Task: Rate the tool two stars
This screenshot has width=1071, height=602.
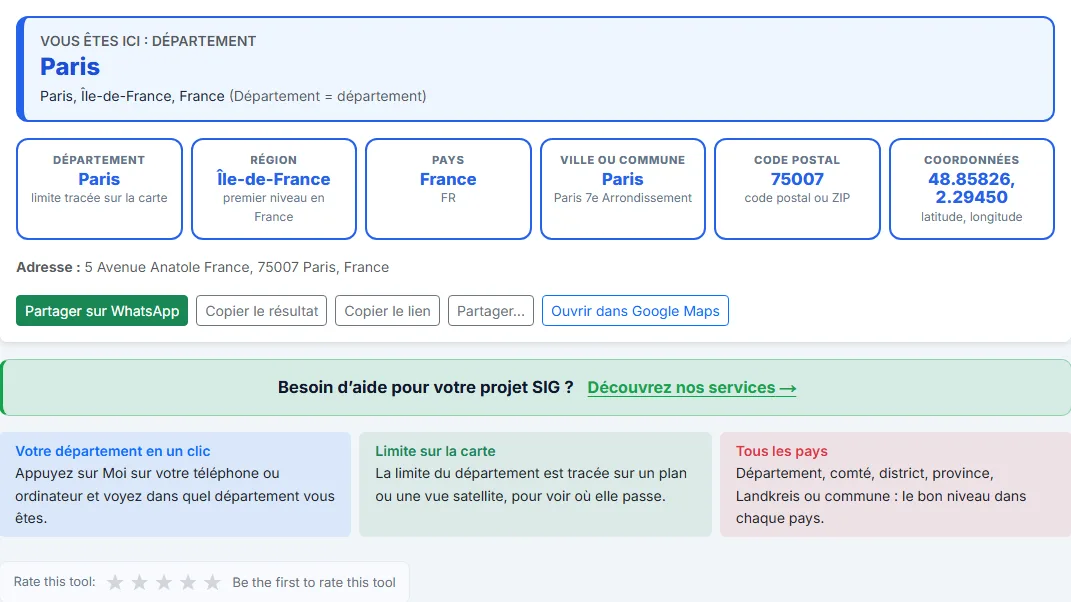Action: pyautogui.click(x=139, y=582)
